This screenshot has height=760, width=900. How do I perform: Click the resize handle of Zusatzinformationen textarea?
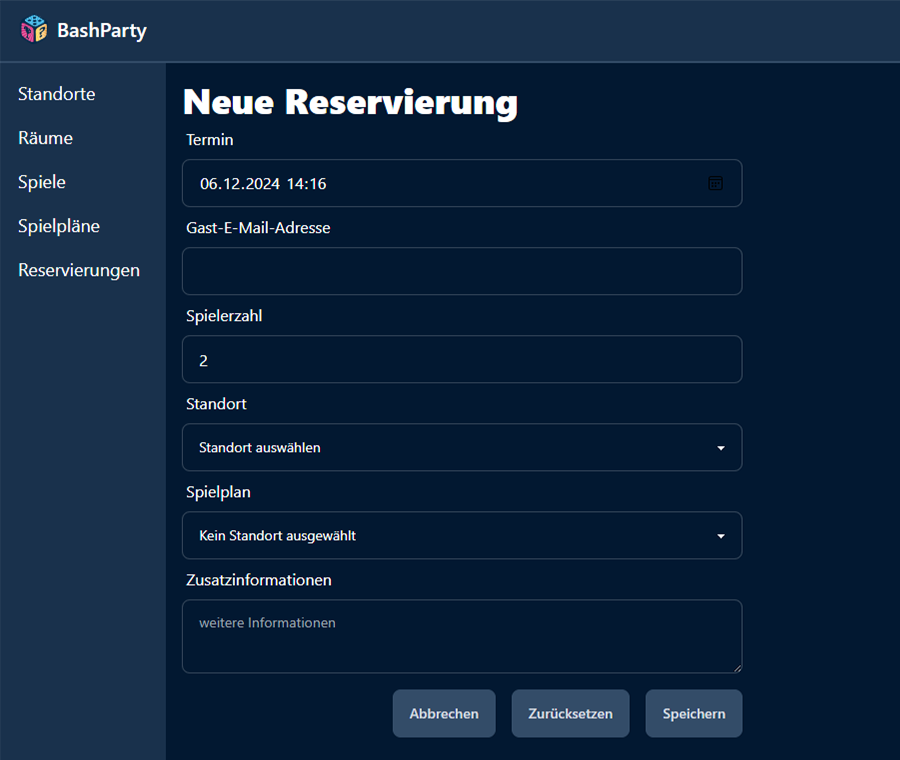click(x=737, y=668)
